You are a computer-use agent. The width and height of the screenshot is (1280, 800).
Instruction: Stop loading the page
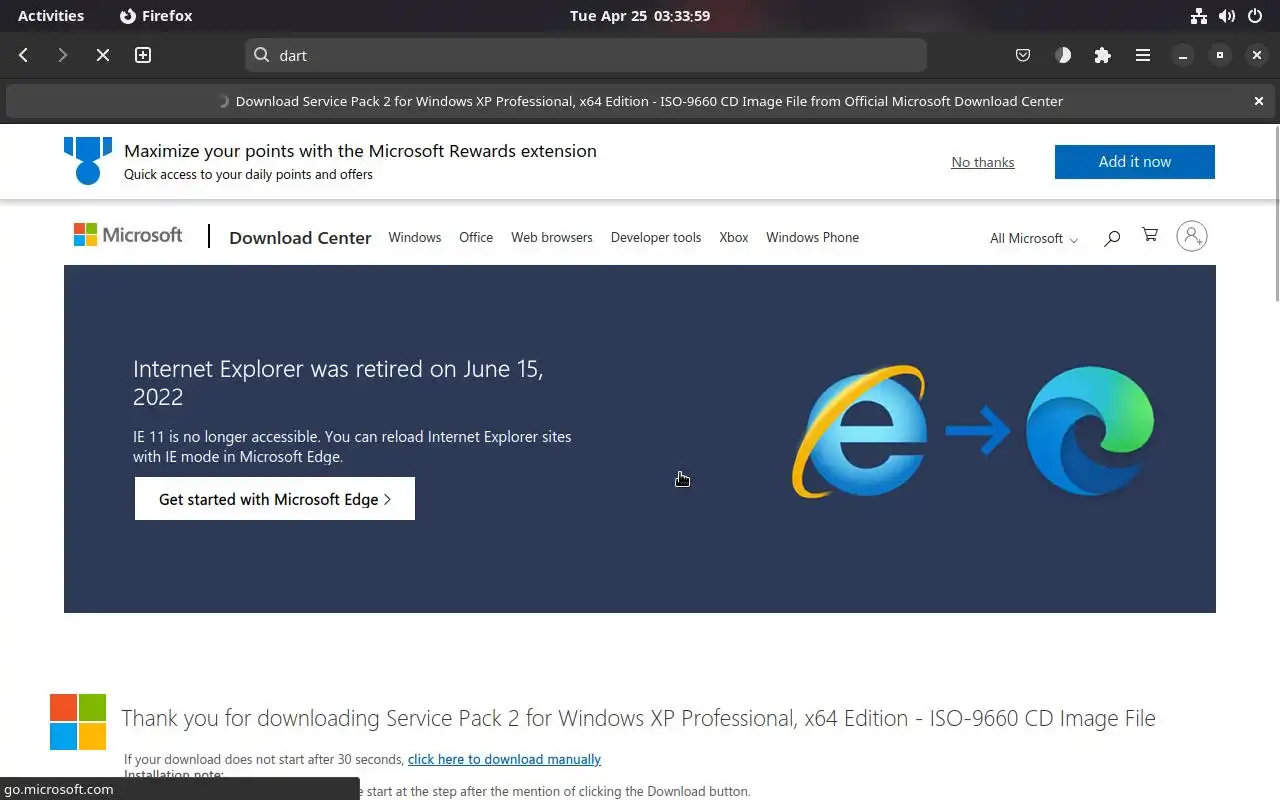[102, 55]
